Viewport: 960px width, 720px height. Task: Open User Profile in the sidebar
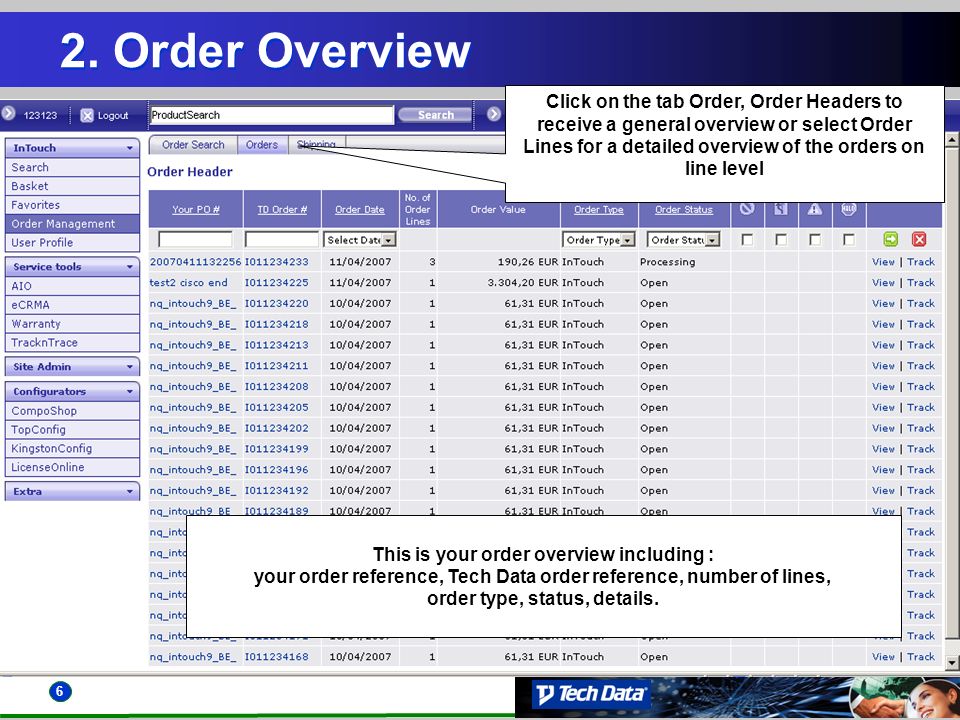pos(72,242)
